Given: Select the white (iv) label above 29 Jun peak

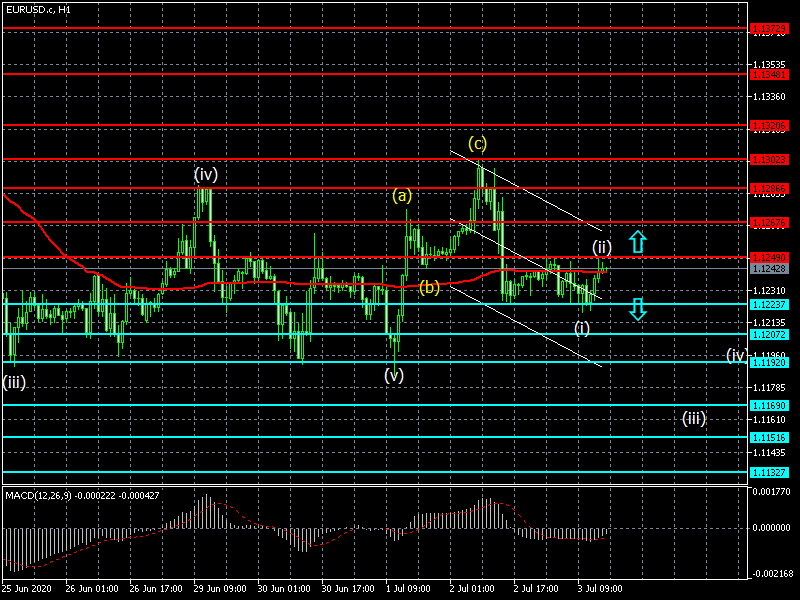Looking at the screenshot, I should (206, 175).
